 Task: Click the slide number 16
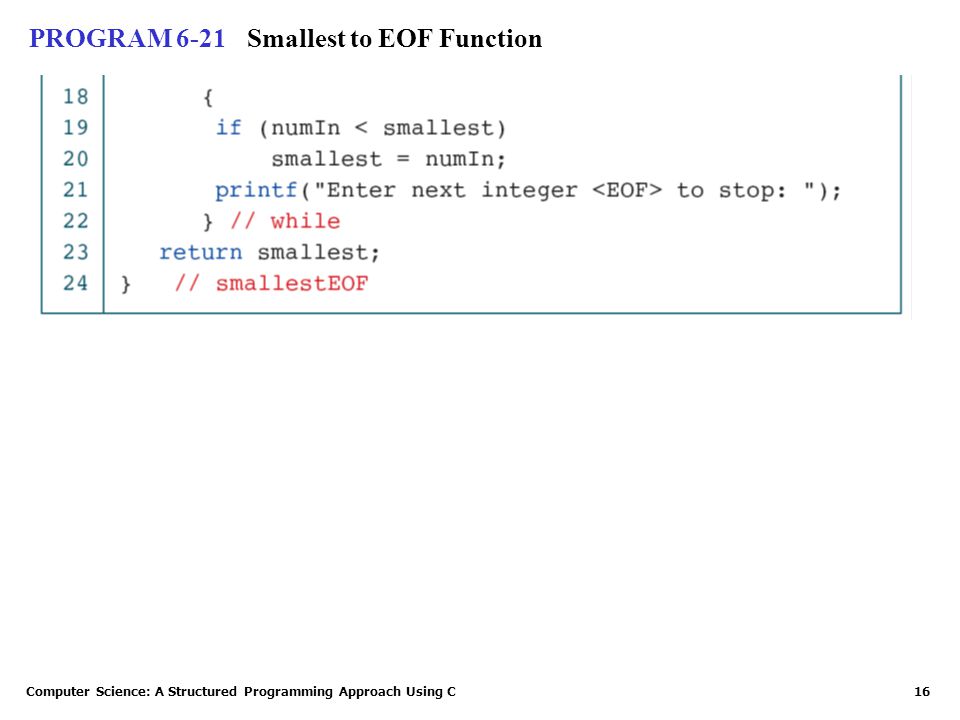click(922, 692)
